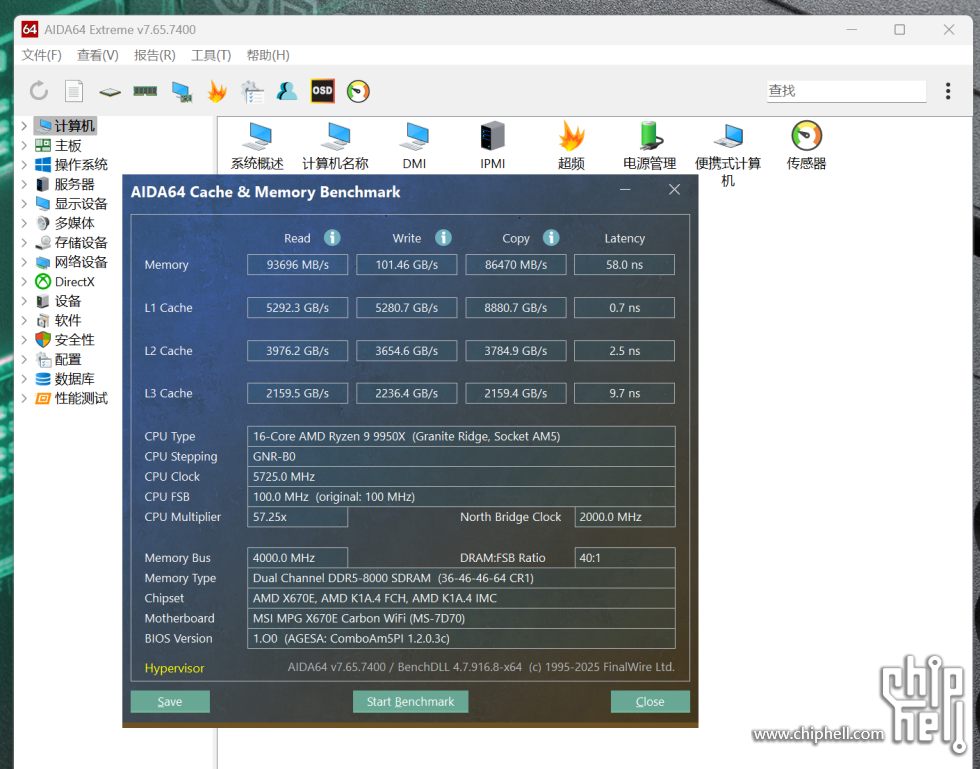
Task: Open the 工具(T) menu
Action: pyautogui.click(x=211, y=55)
